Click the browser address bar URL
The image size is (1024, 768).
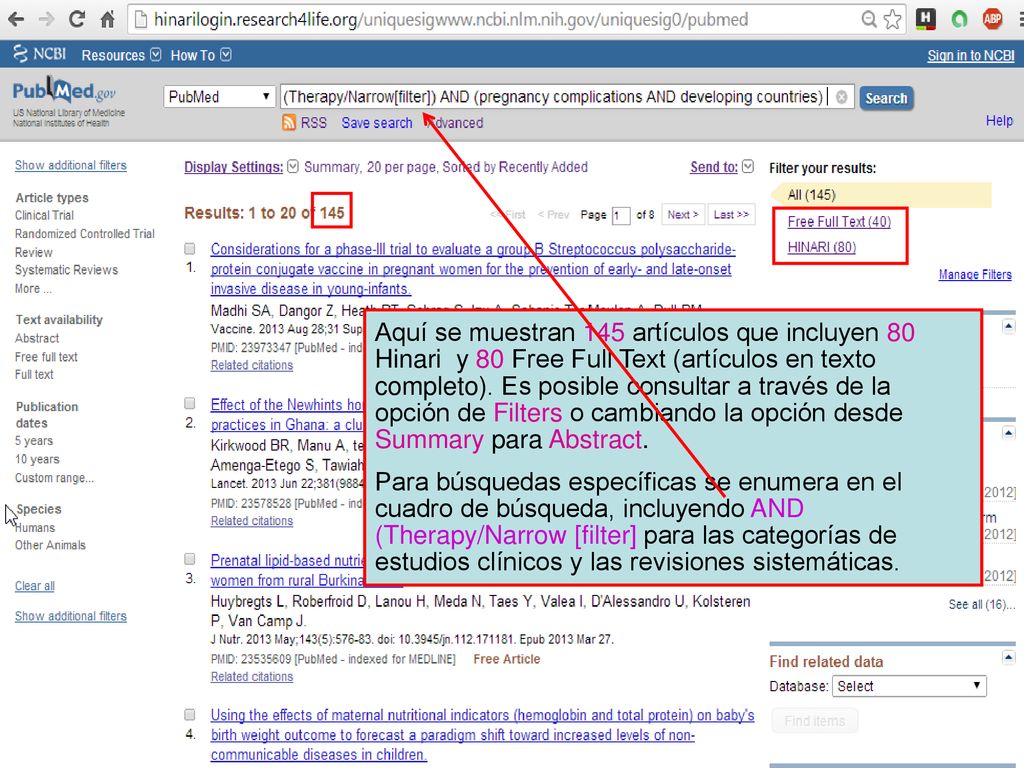[x=451, y=20]
